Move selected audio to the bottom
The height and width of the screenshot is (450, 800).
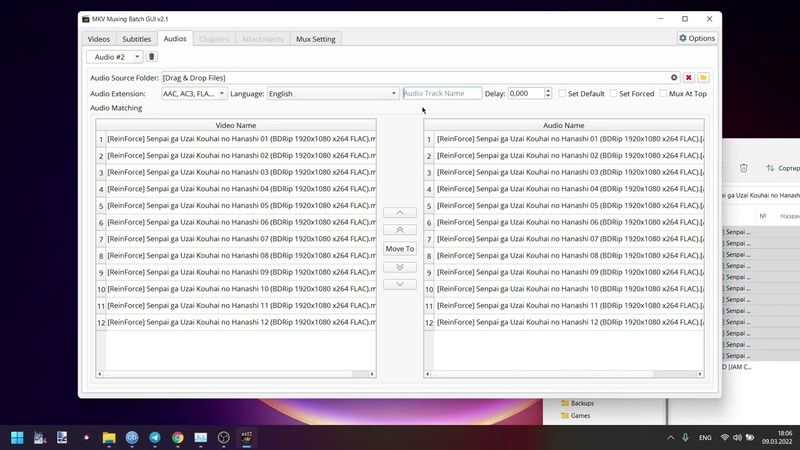click(400, 267)
